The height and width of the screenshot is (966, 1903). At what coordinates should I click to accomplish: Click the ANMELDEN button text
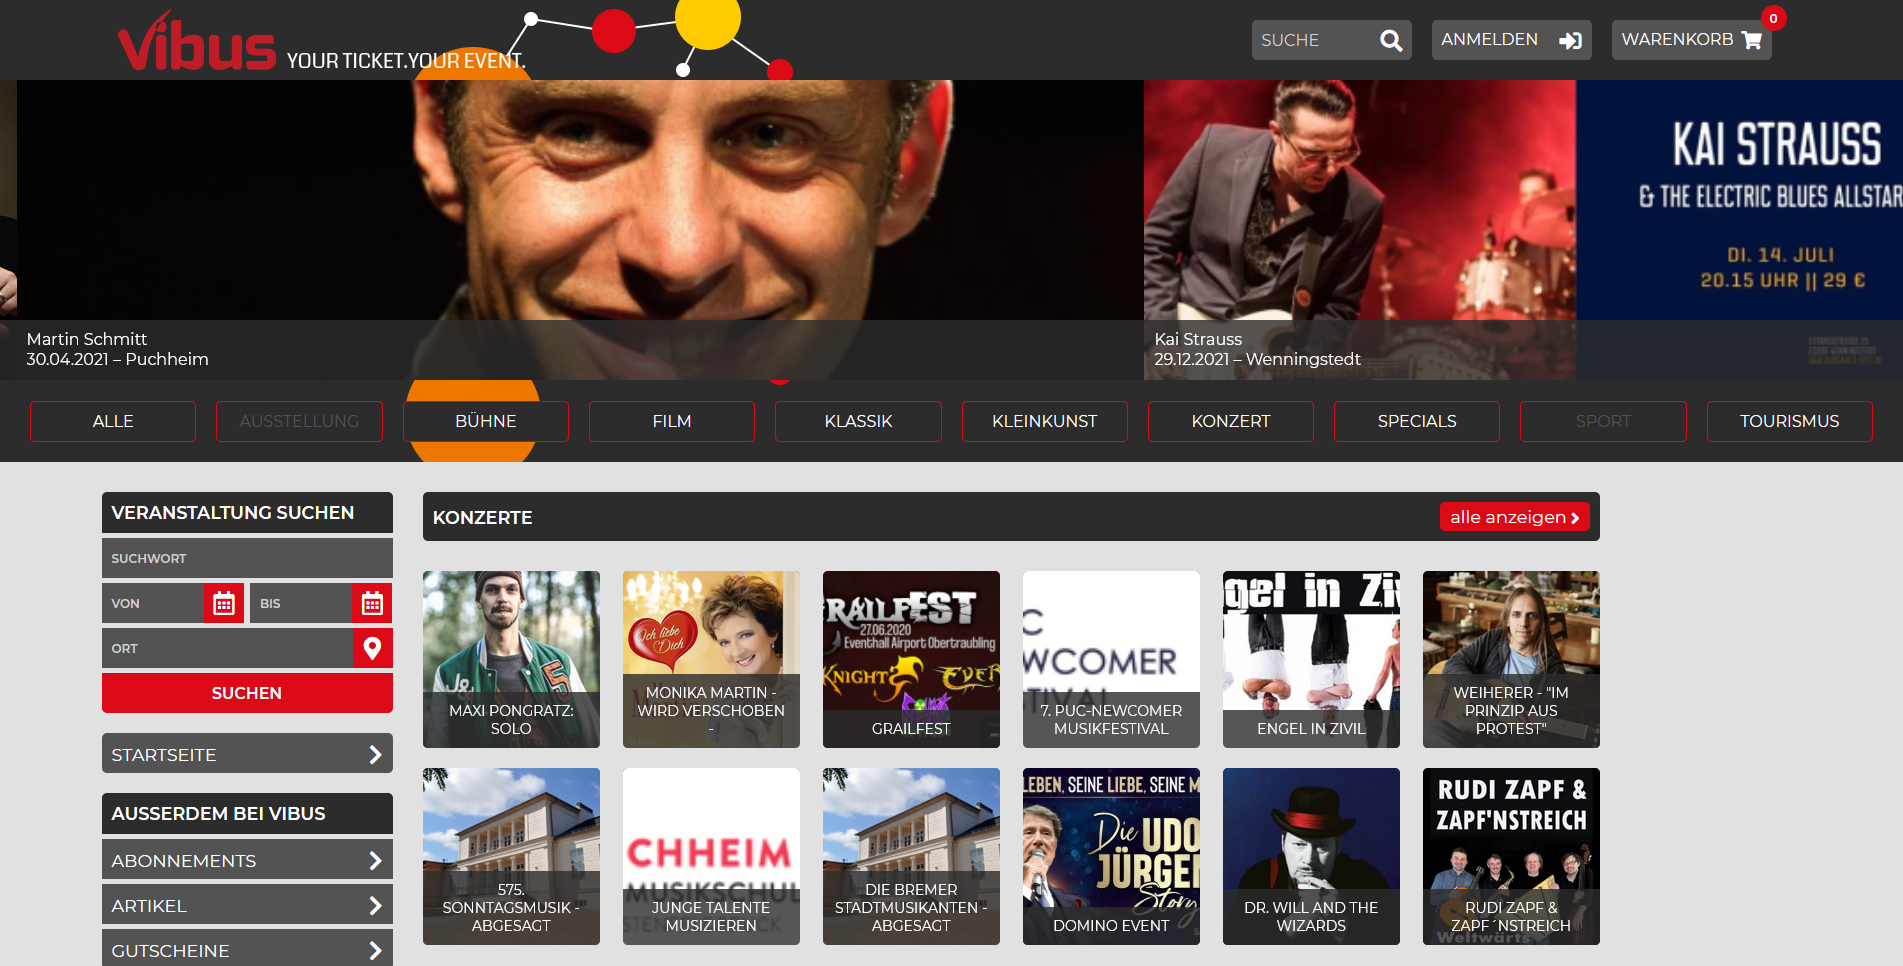click(1489, 39)
